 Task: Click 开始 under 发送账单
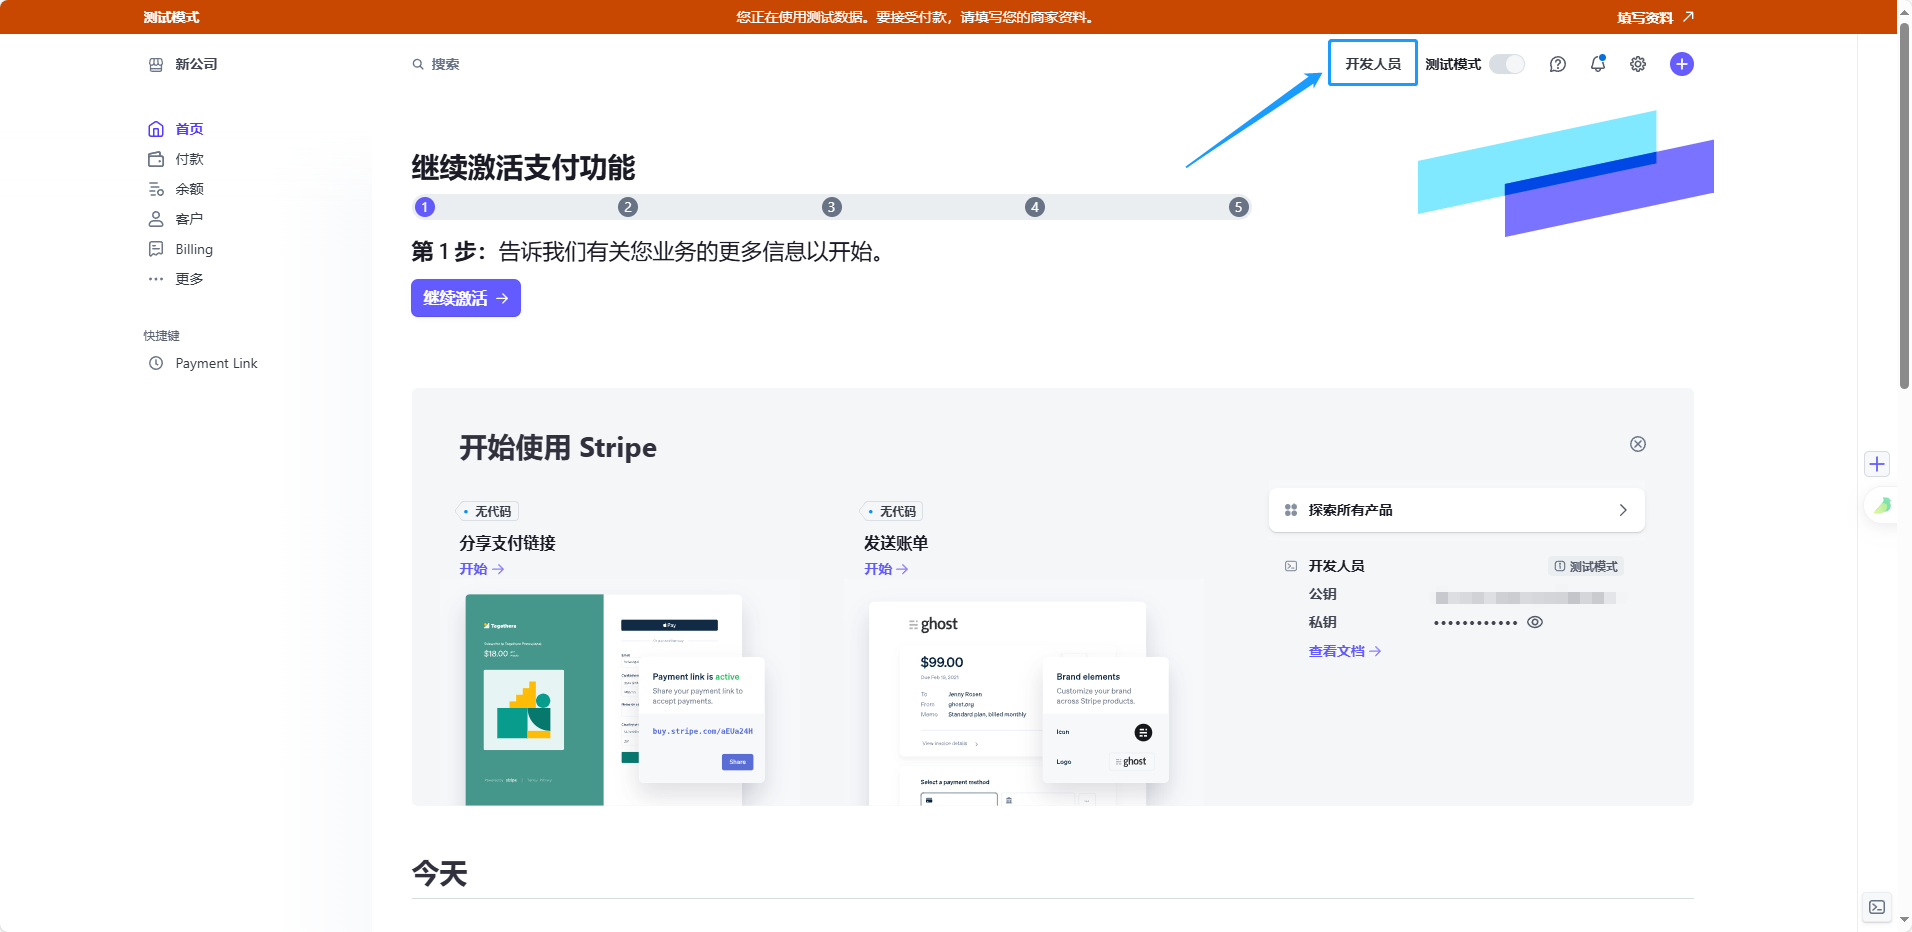886,569
